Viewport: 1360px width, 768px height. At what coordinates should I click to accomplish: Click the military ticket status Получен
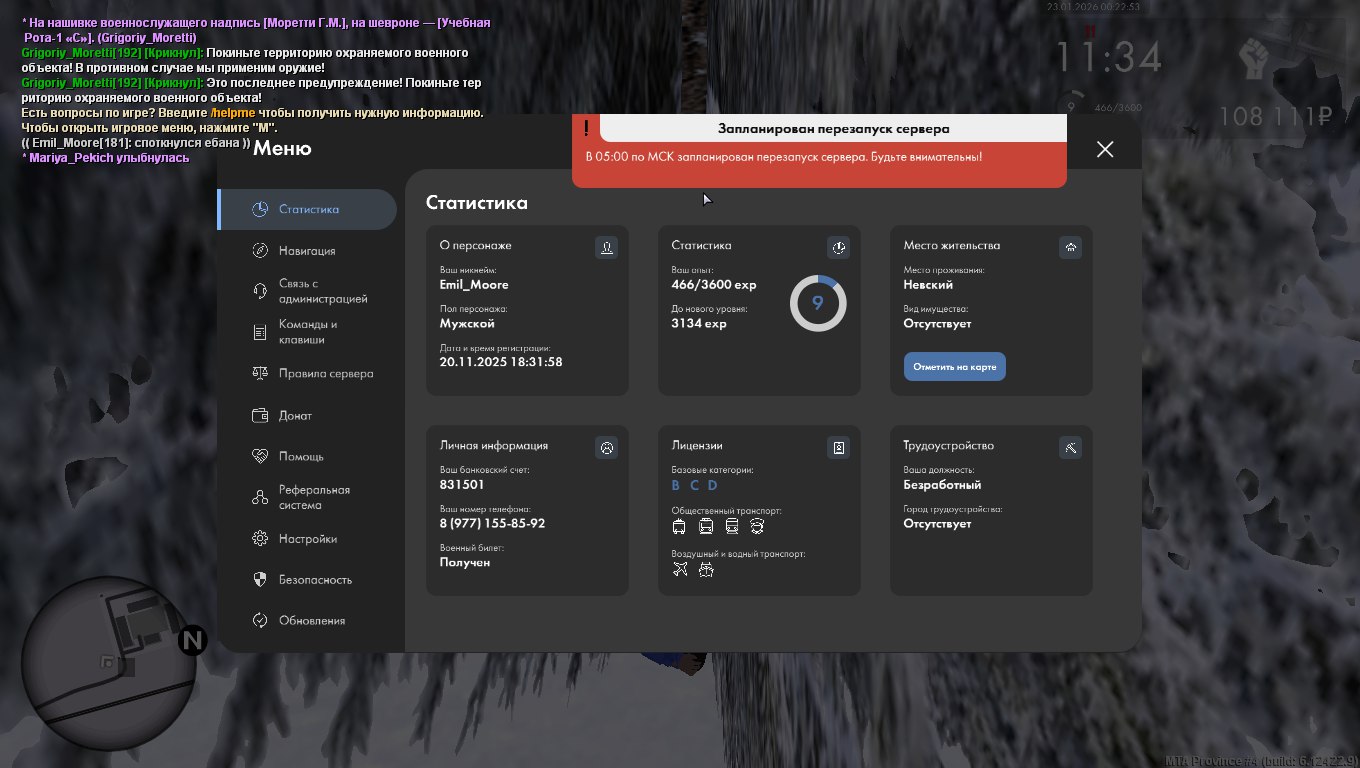click(465, 563)
